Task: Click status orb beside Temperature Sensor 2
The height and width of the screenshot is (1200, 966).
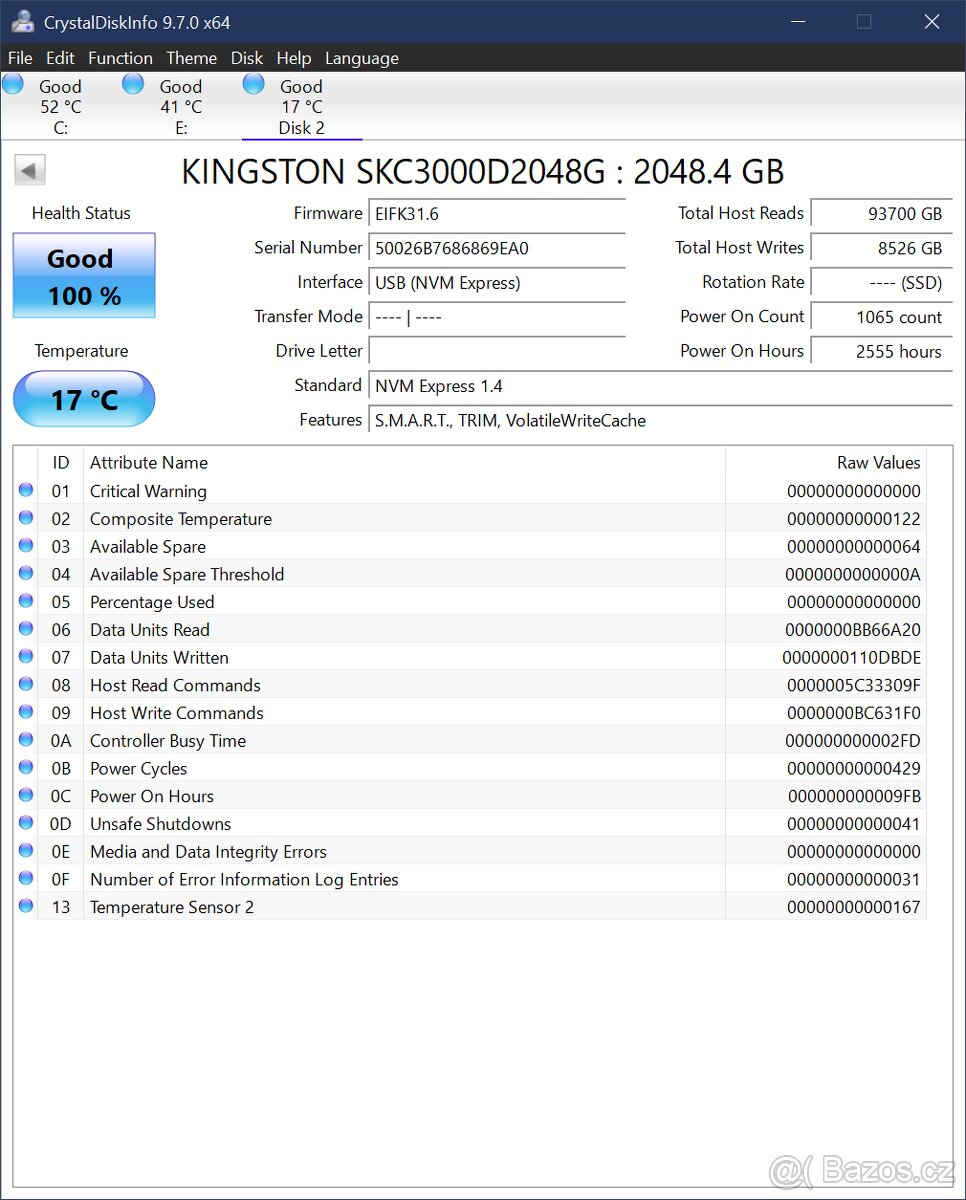Action: [26, 906]
